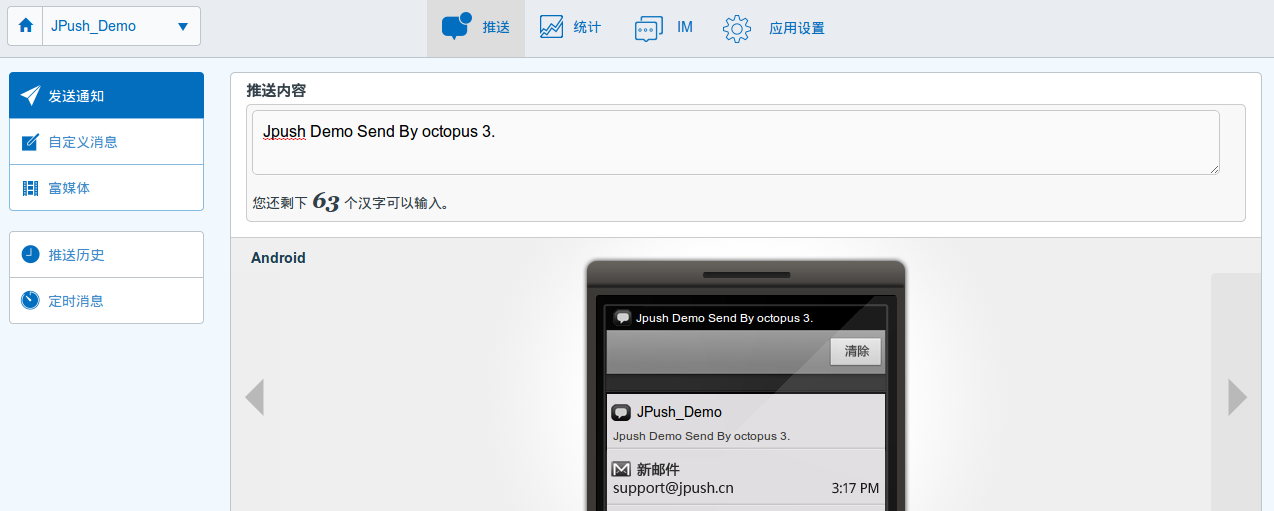Open the 统计 tab
The height and width of the screenshot is (511, 1274).
click(570, 28)
